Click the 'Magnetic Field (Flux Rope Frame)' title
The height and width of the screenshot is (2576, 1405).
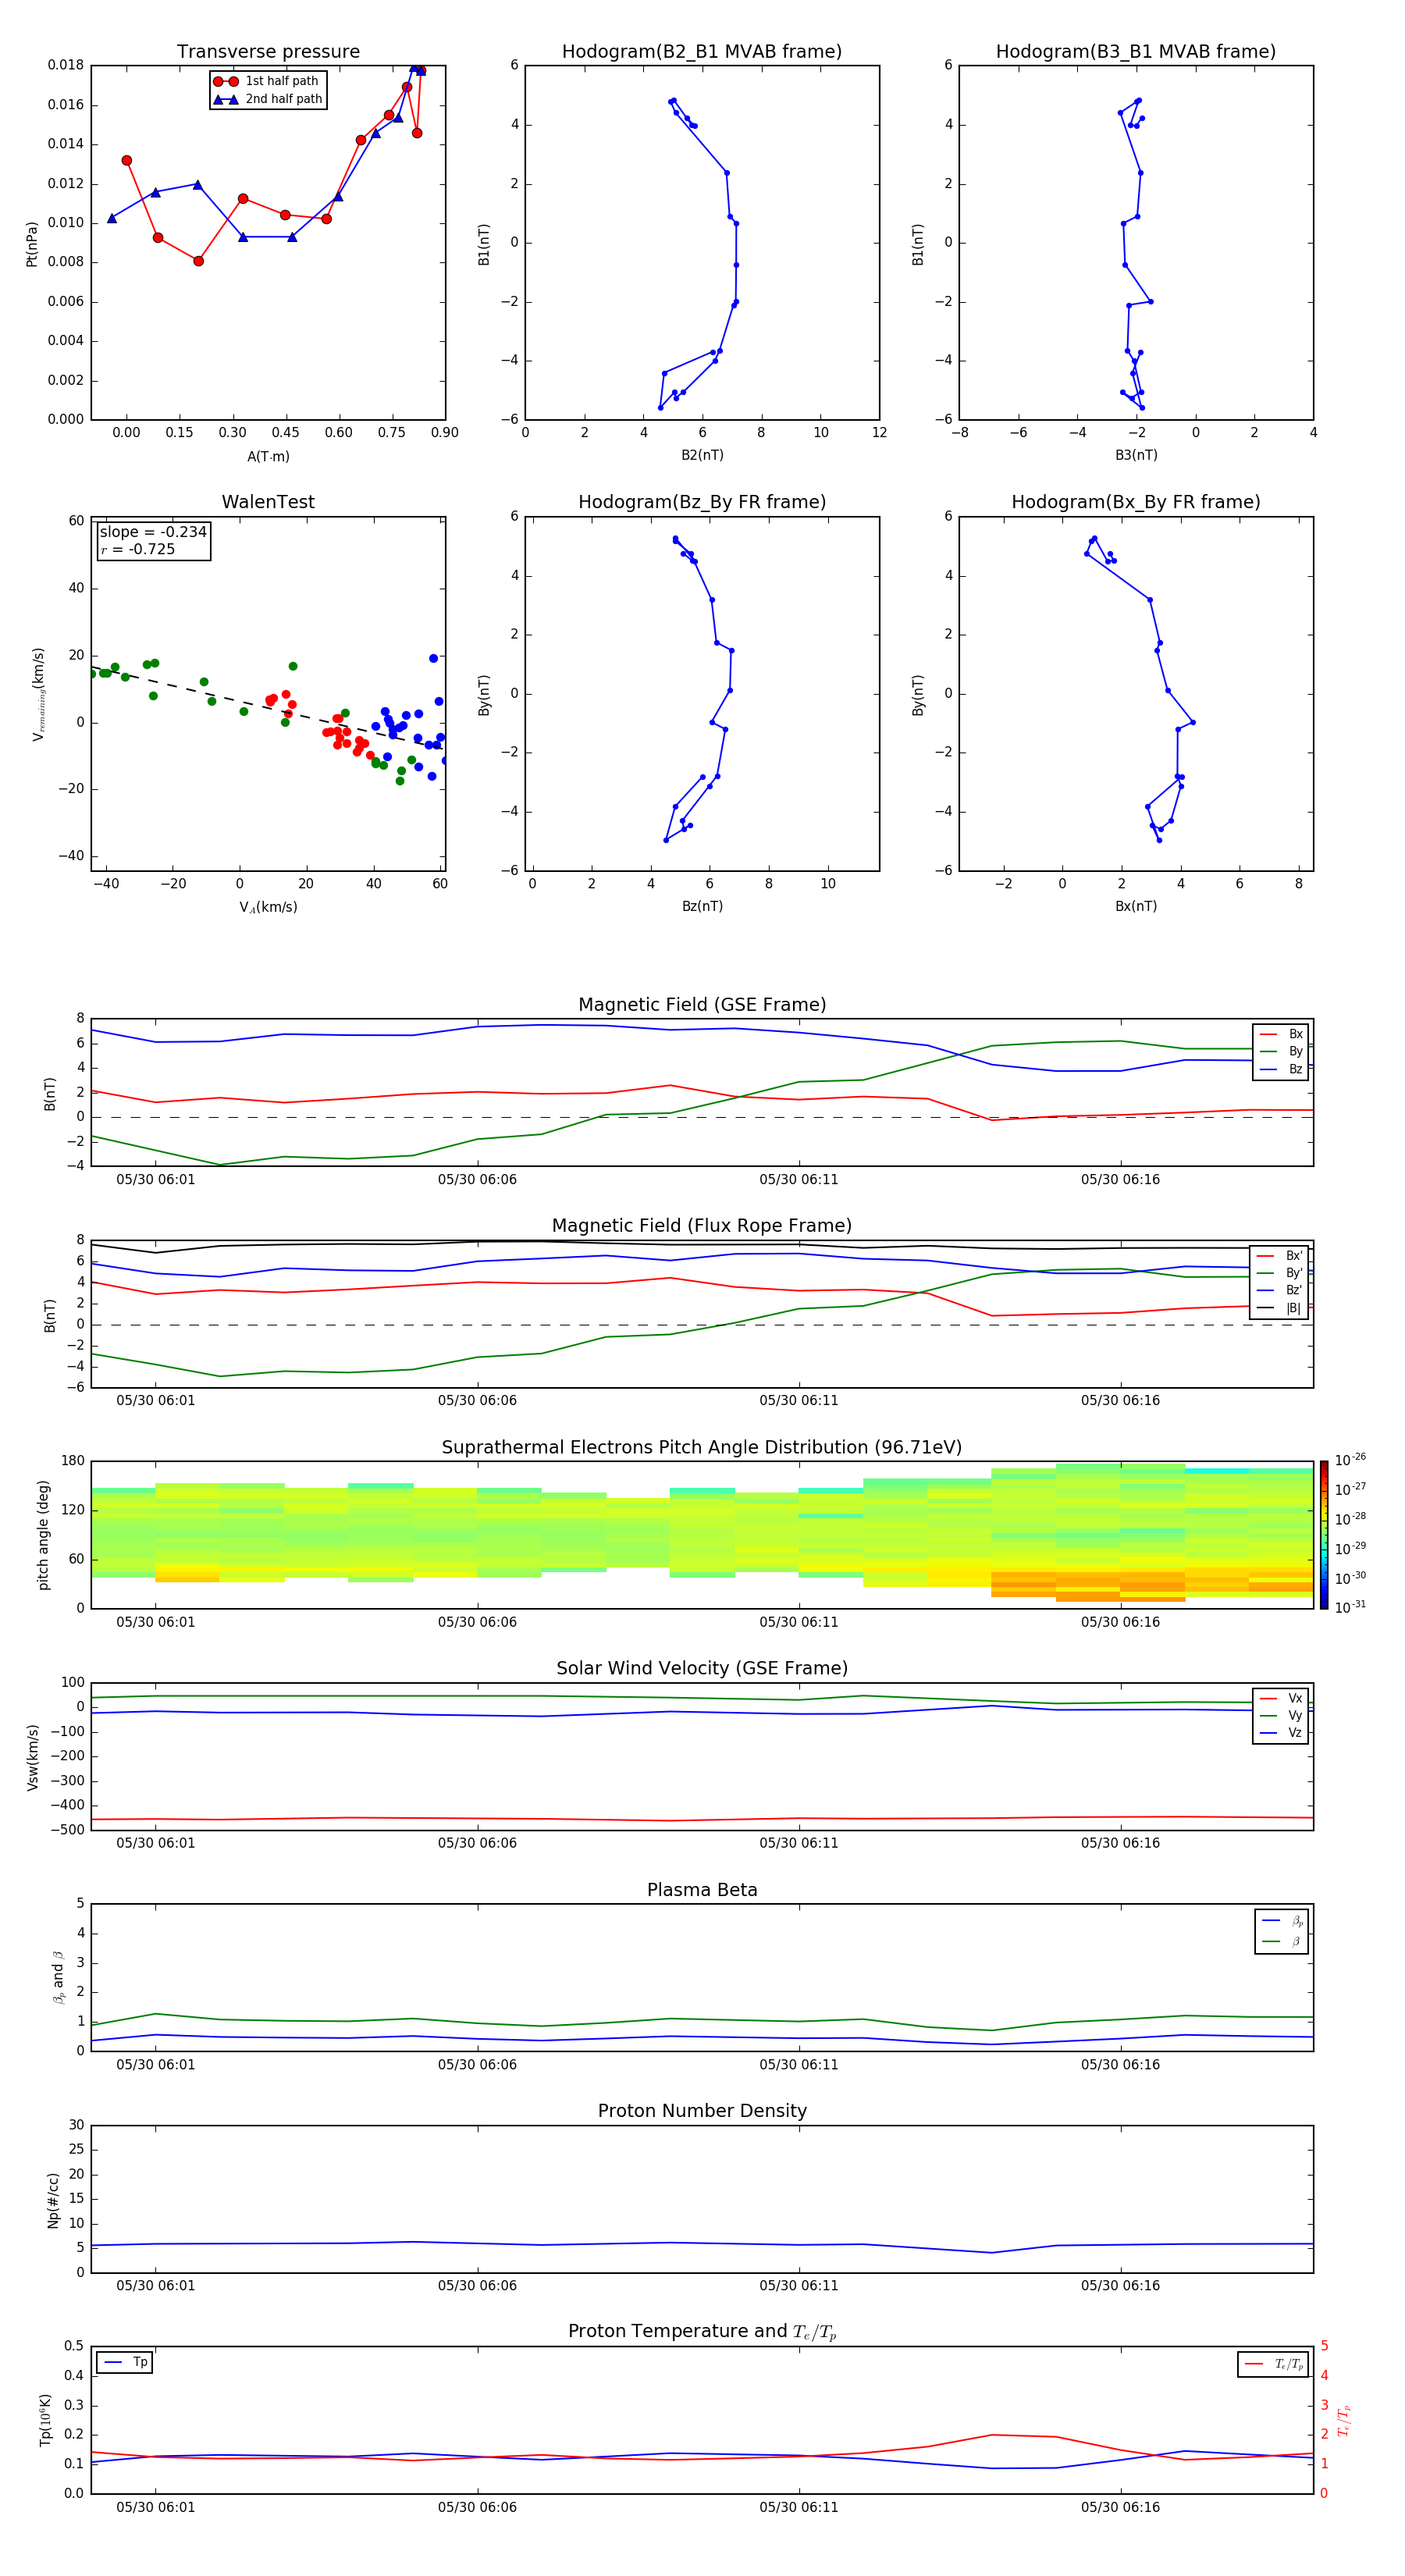702,1226
